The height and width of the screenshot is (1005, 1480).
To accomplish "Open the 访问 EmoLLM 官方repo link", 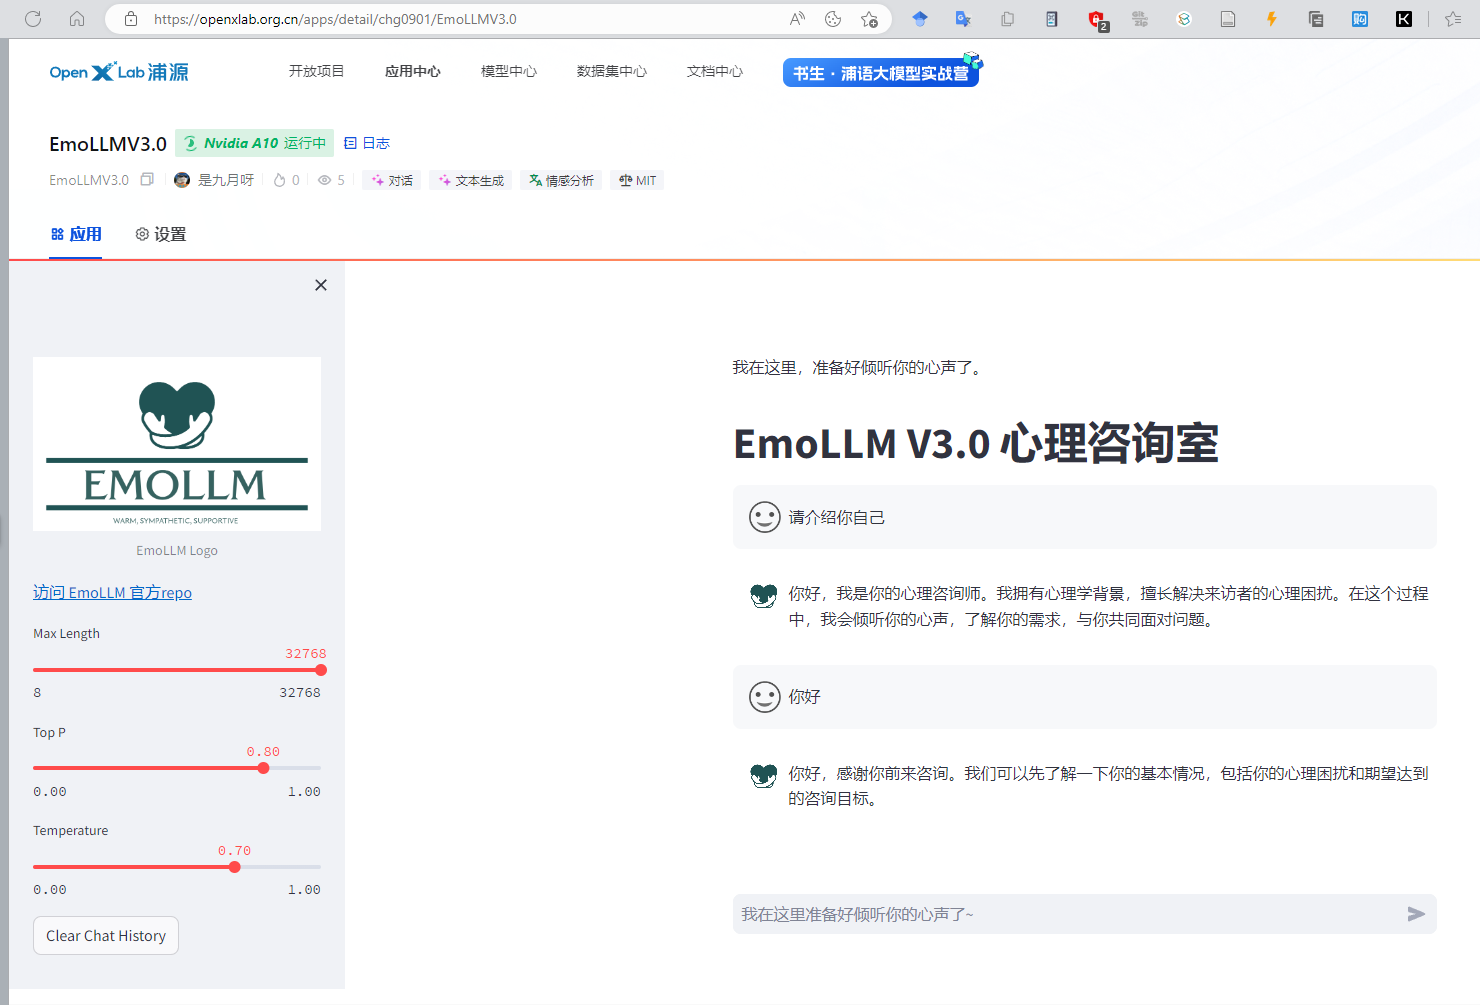I will (x=112, y=592).
